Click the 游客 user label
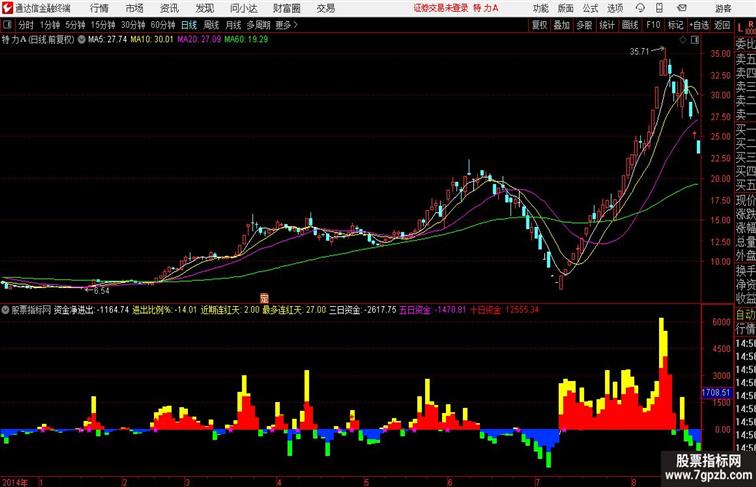 tap(723, 8)
